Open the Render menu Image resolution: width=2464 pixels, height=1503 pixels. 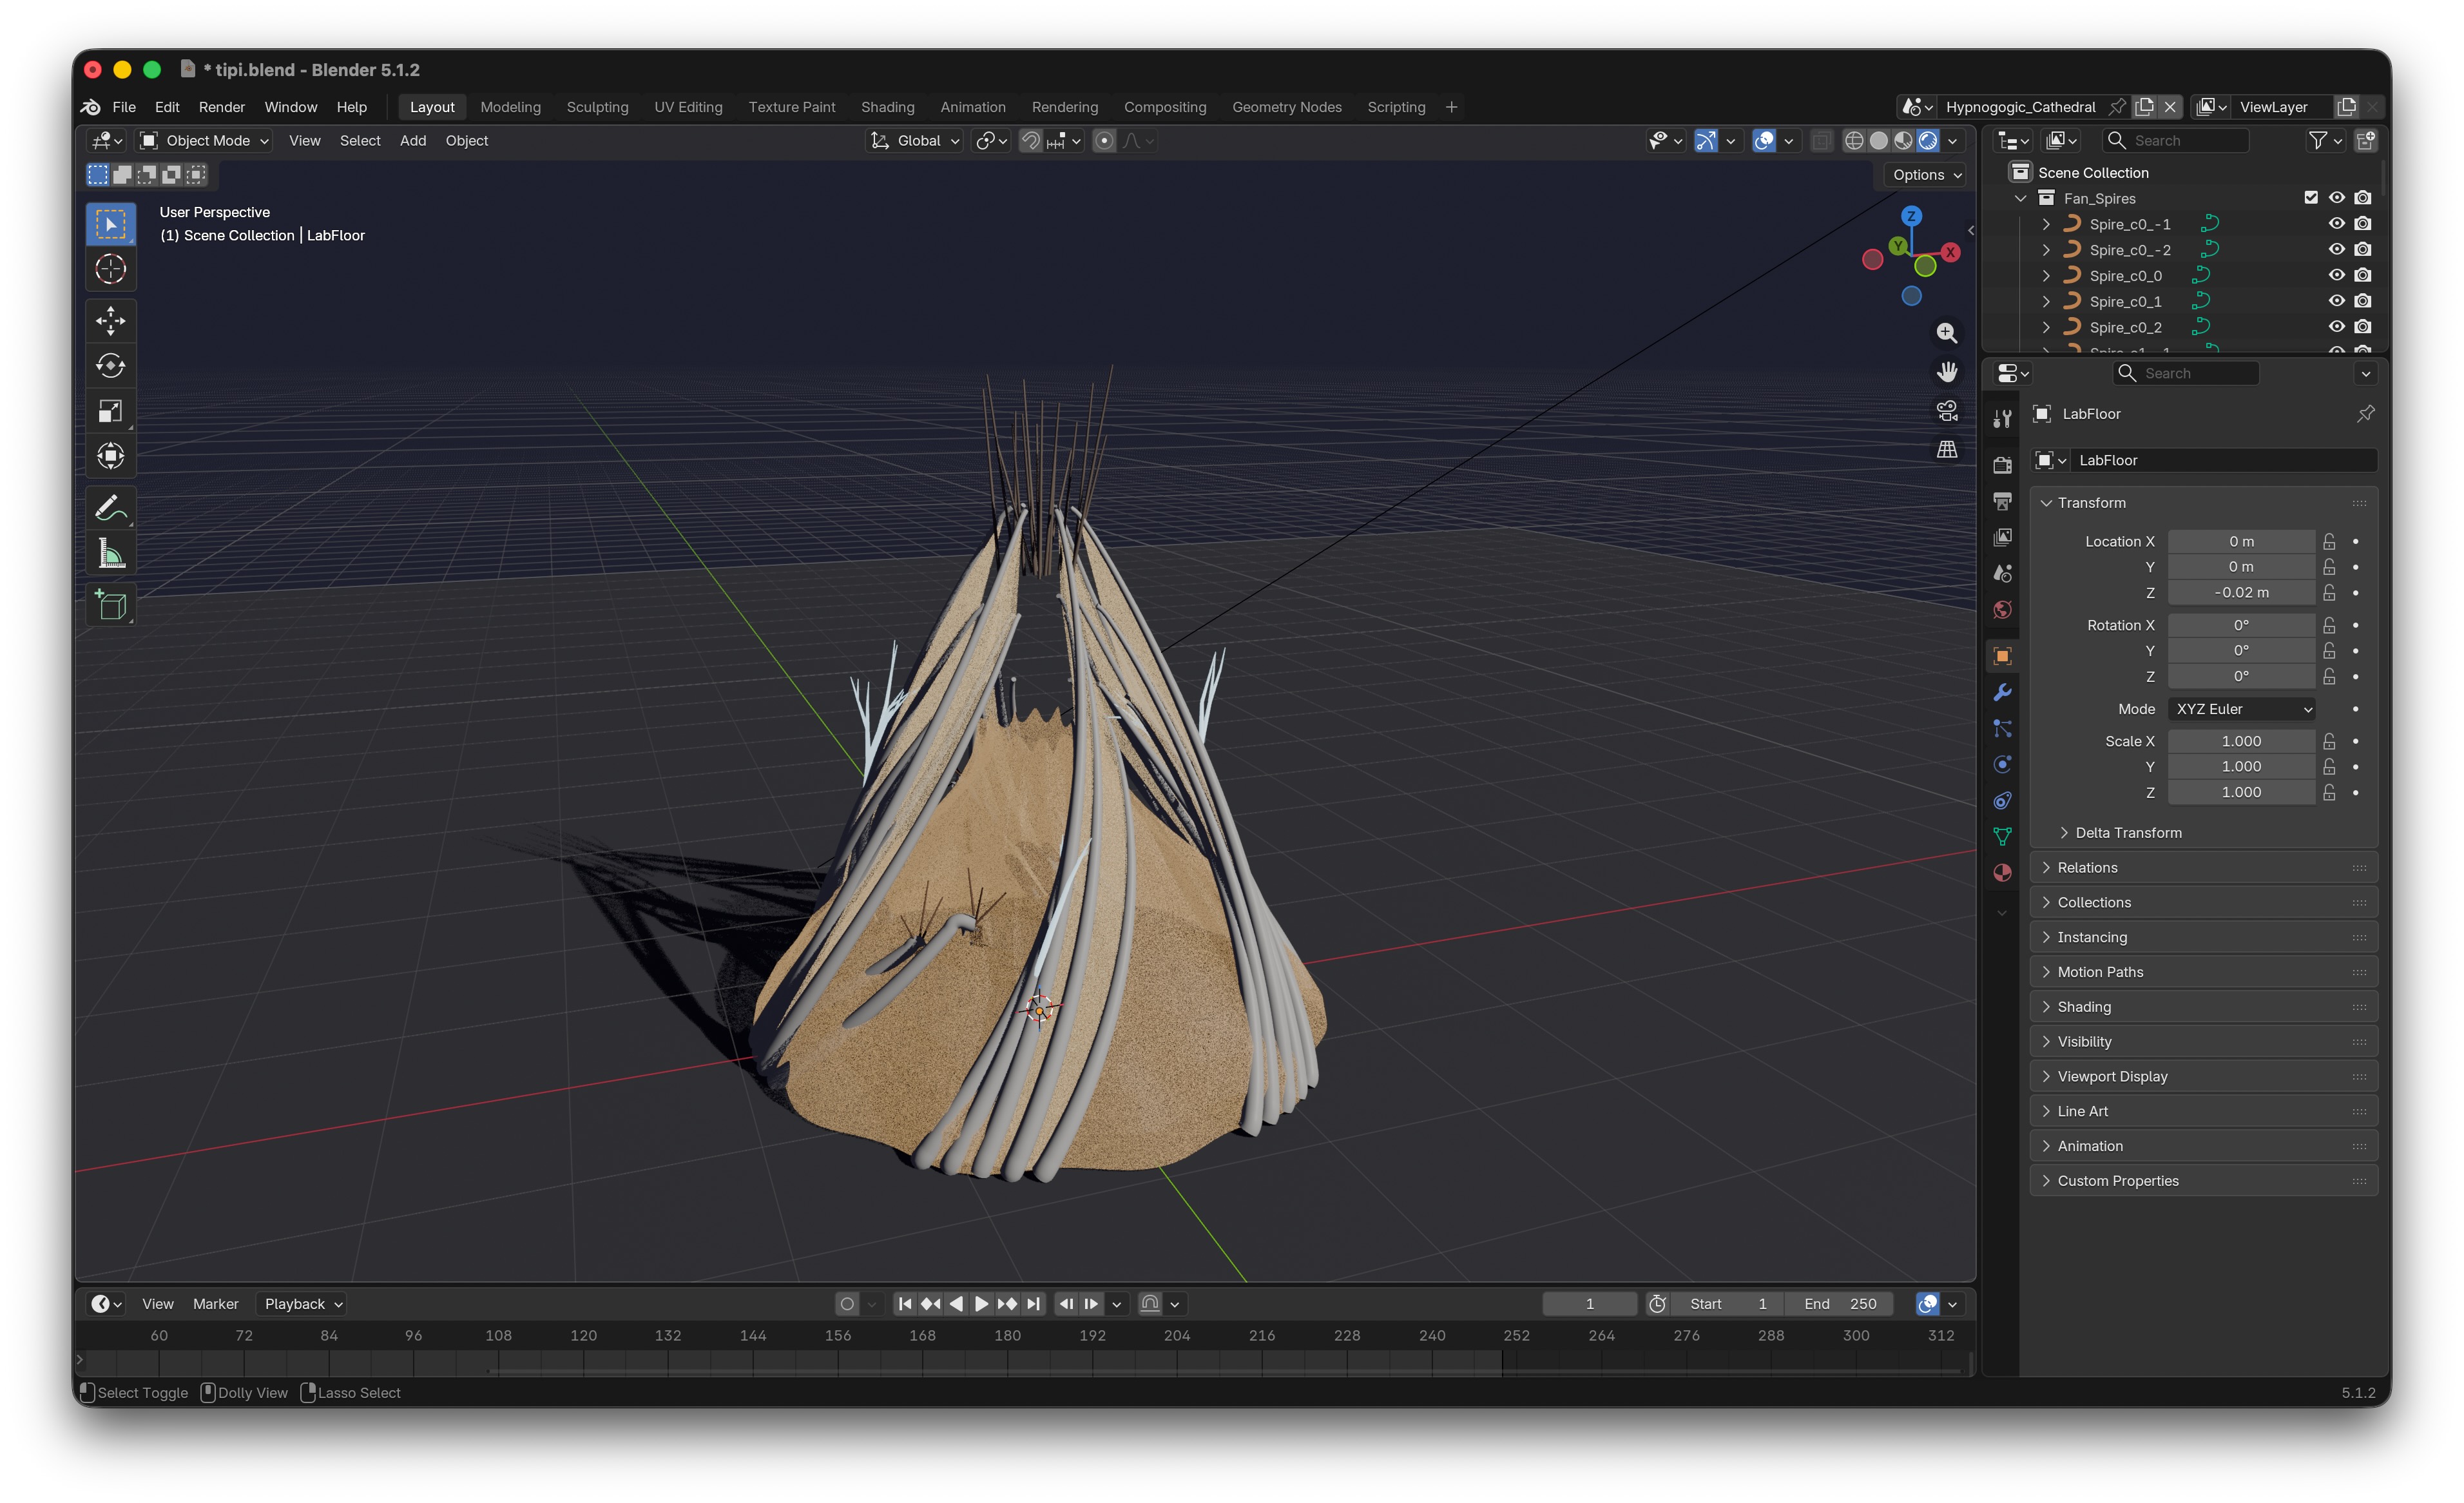(221, 107)
